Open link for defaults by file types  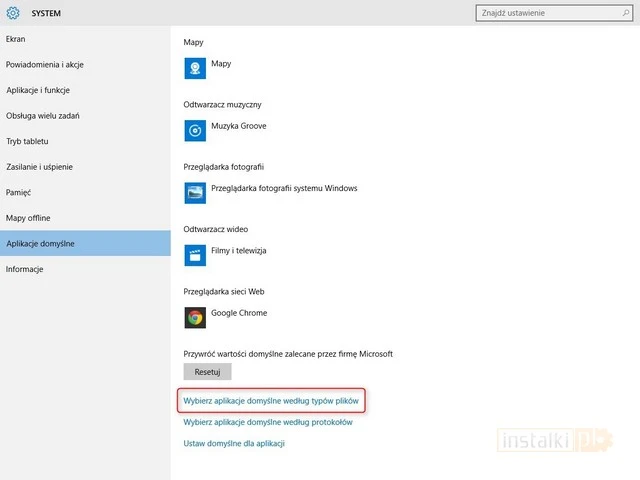270,401
